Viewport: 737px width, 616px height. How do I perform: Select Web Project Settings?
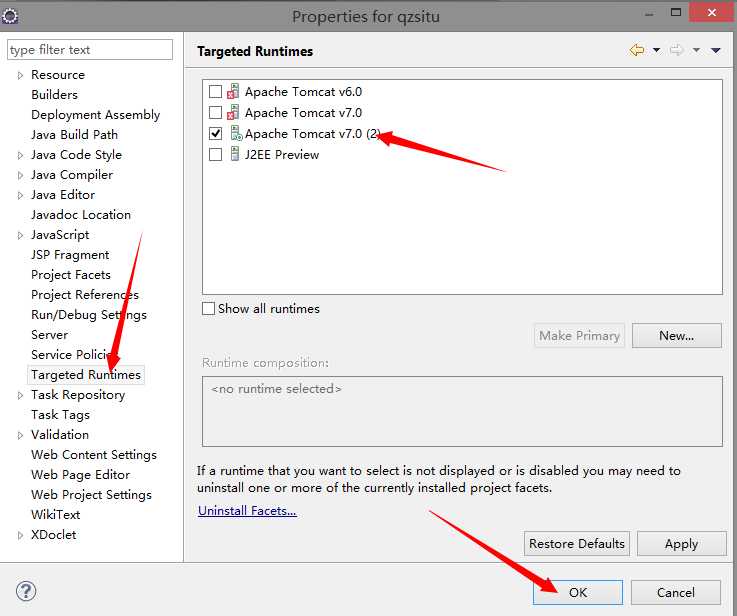91,494
